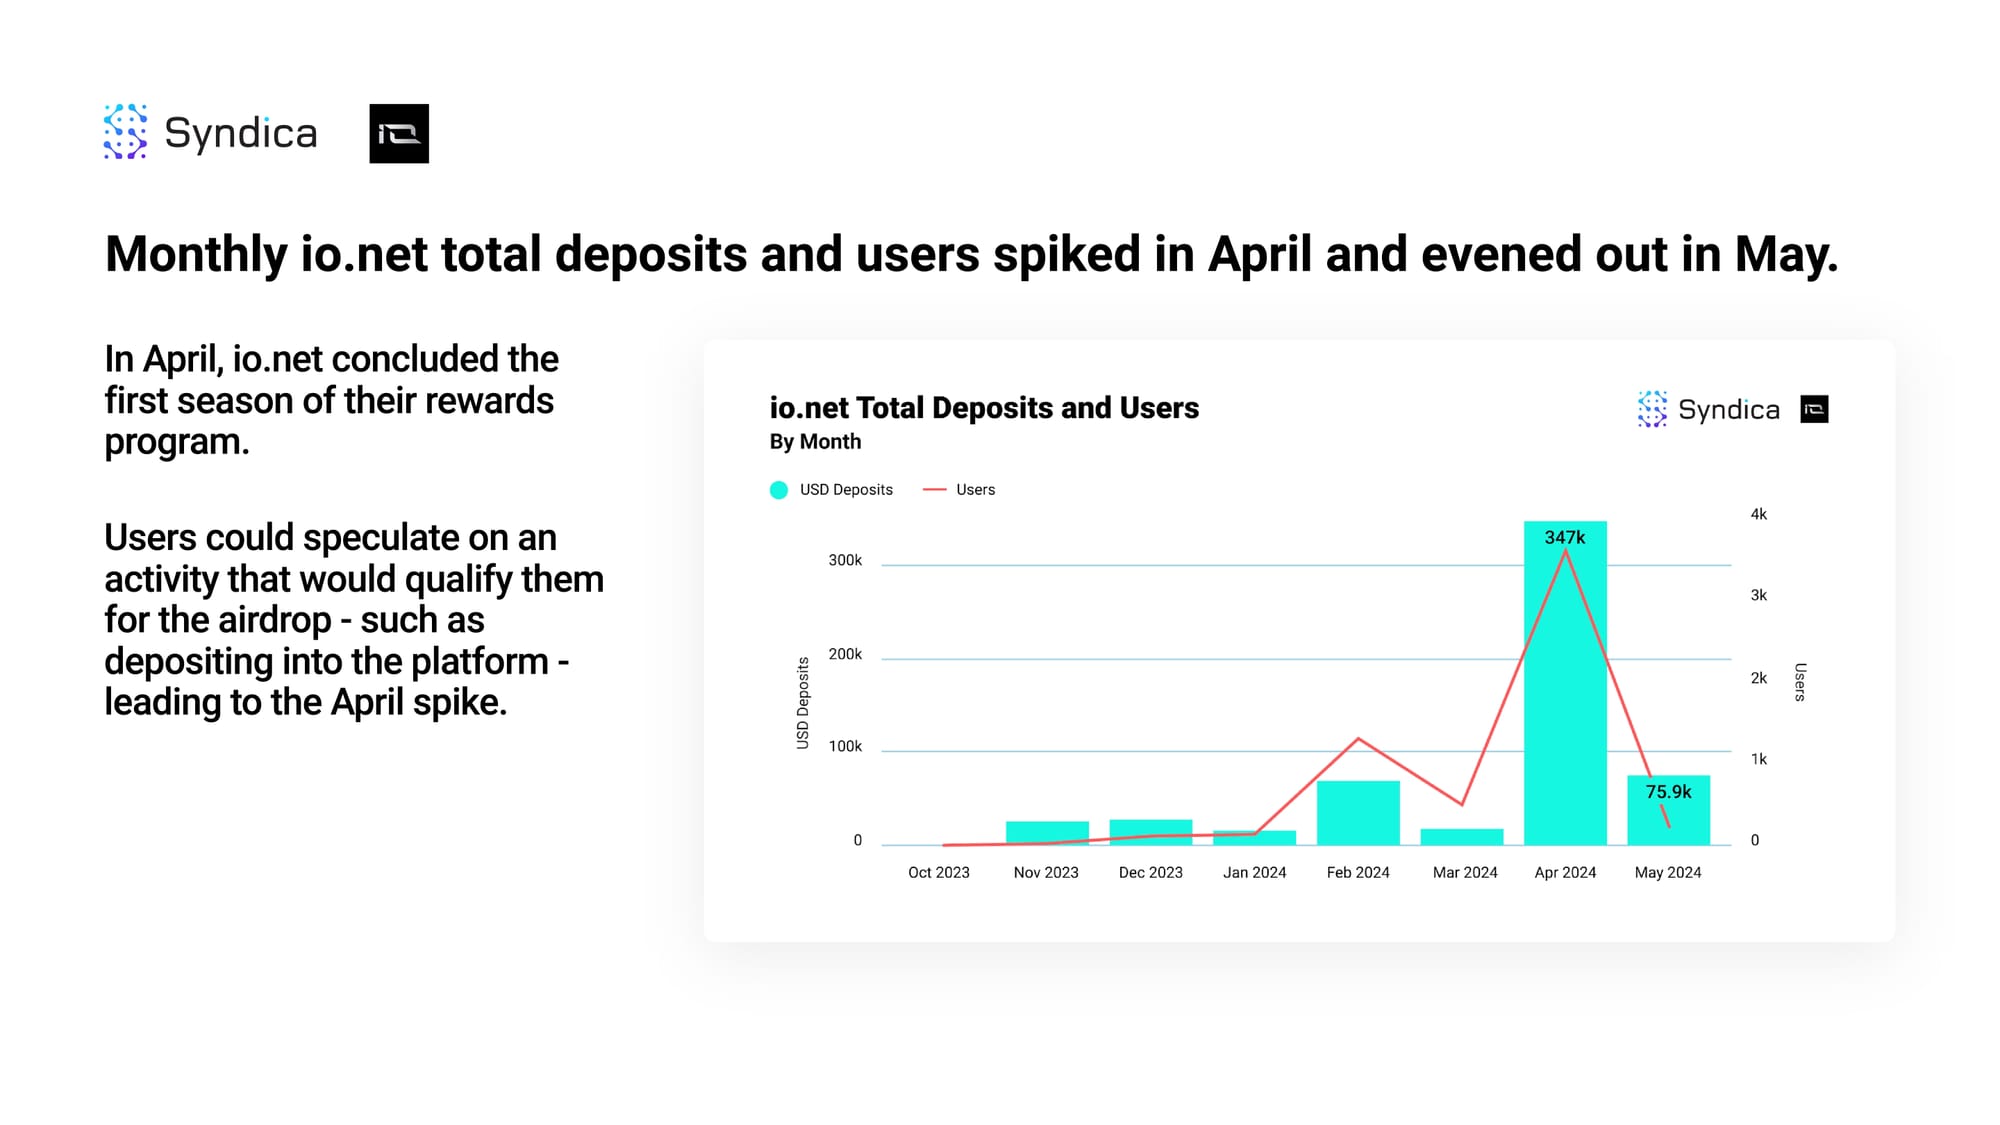
Task: Click the small io.net logo in the chart corner
Action: coord(1814,410)
